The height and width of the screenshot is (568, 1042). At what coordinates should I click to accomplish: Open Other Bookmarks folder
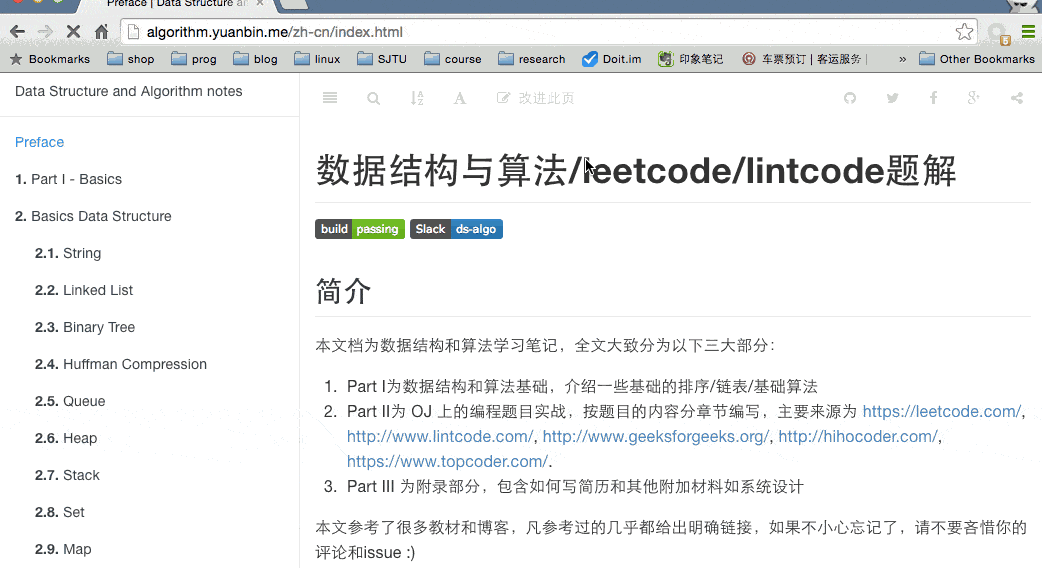(x=977, y=59)
